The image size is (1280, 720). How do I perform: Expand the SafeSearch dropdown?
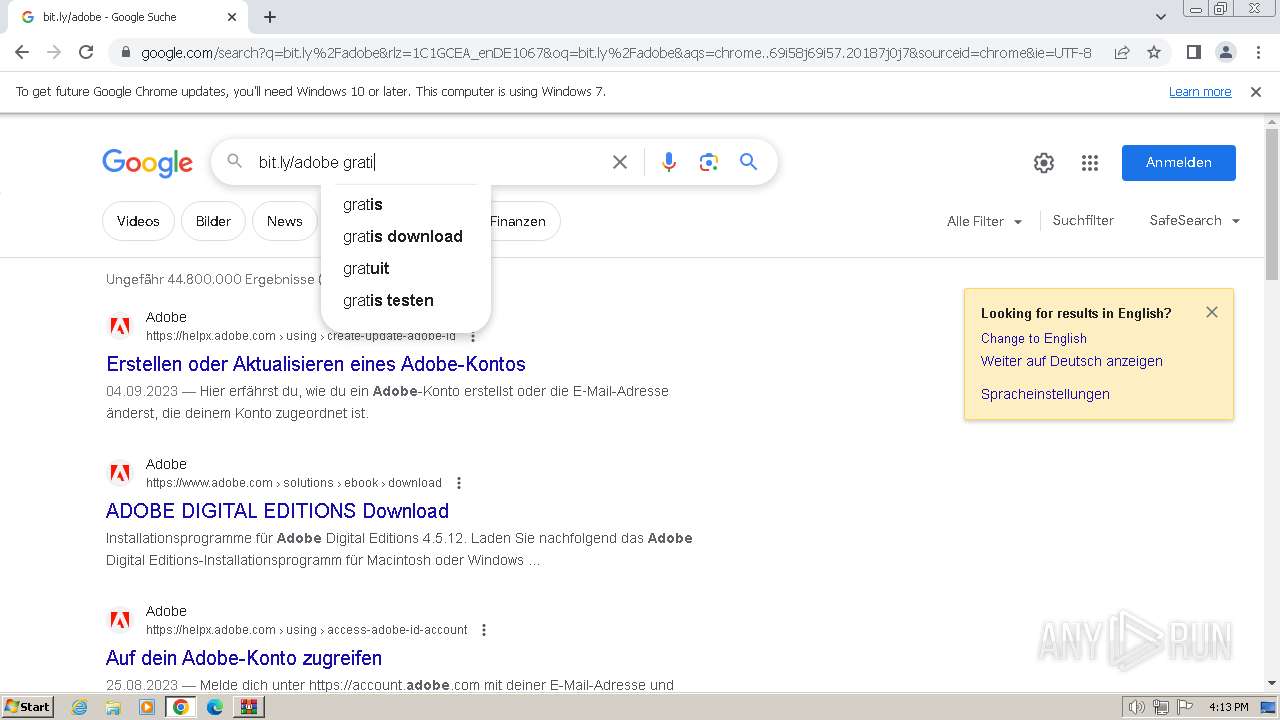coord(1195,220)
